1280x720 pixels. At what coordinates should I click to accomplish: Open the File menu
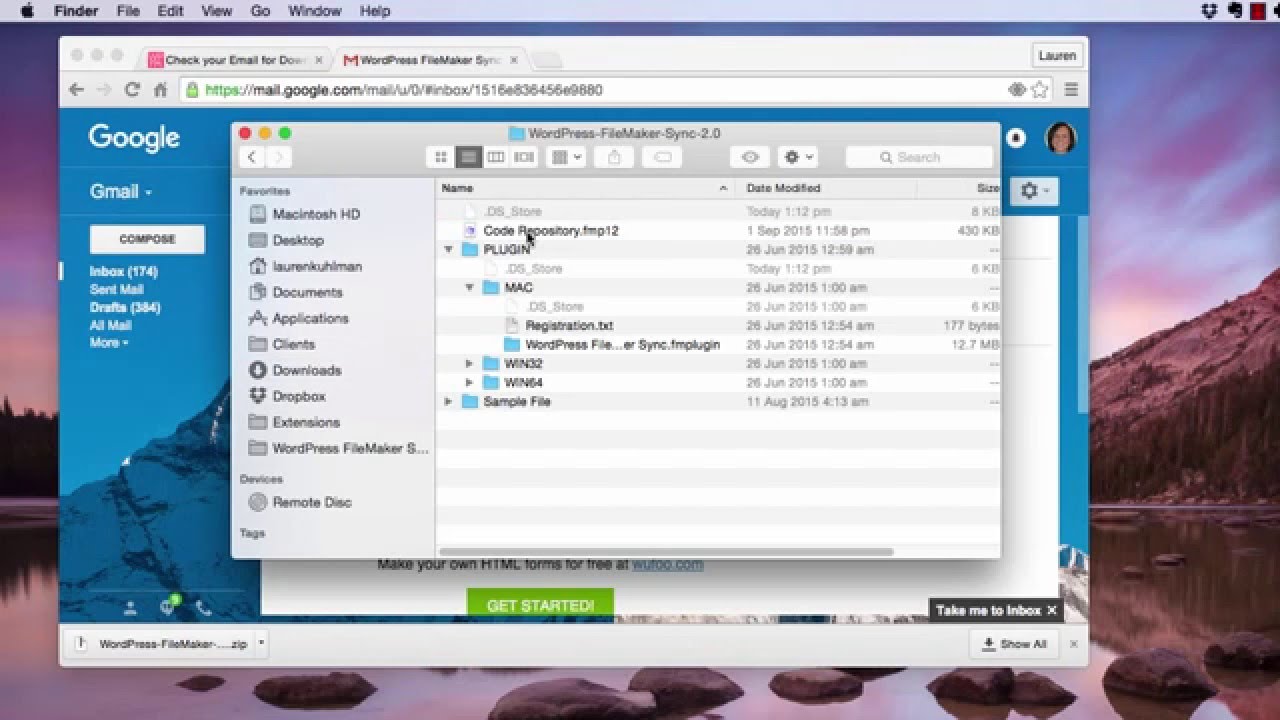128,11
